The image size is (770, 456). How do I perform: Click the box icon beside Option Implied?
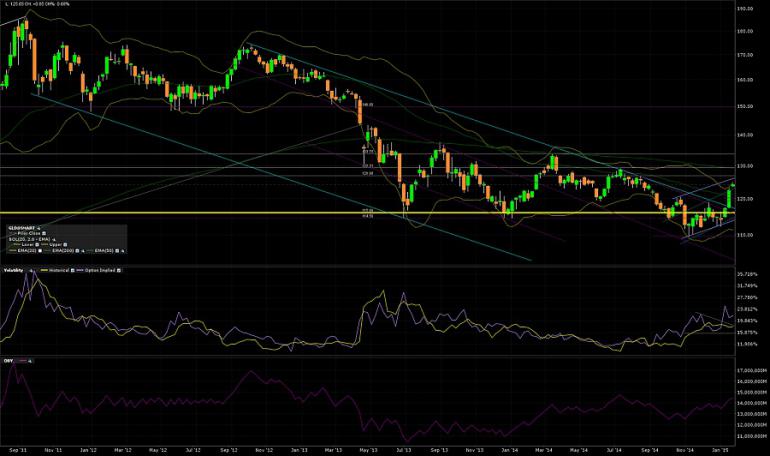tap(118, 270)
